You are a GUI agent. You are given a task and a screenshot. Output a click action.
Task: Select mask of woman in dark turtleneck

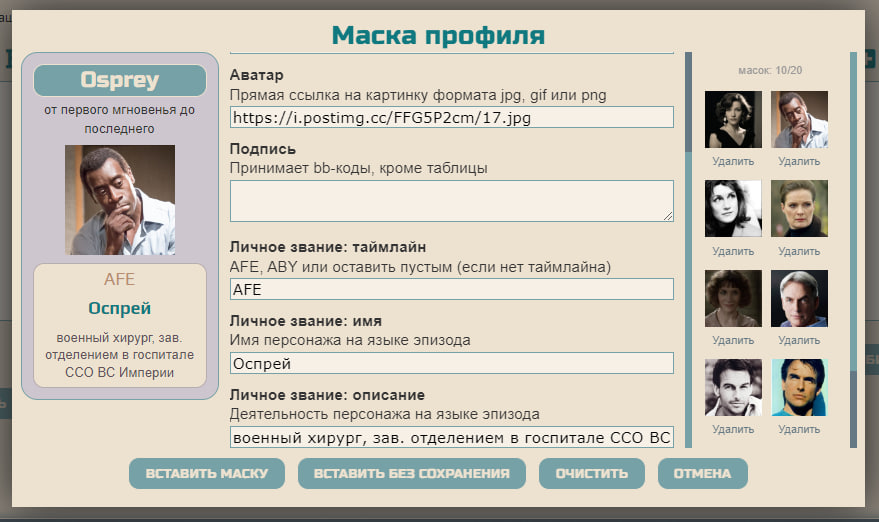[799, 209]
